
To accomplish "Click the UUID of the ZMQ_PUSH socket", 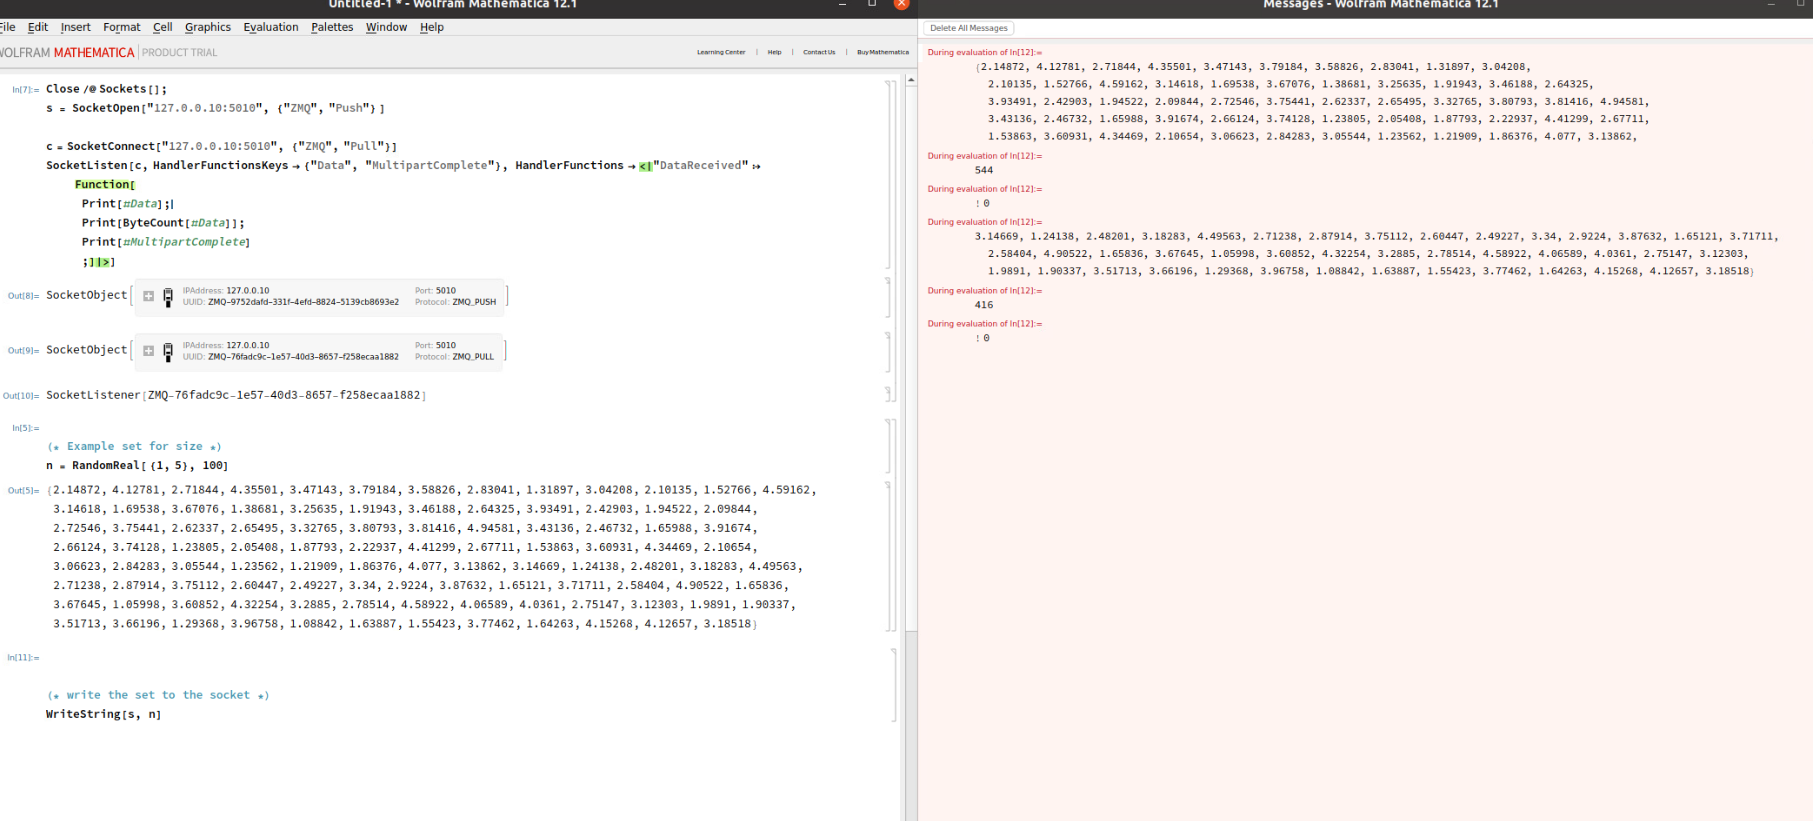I will coord(303,302).
